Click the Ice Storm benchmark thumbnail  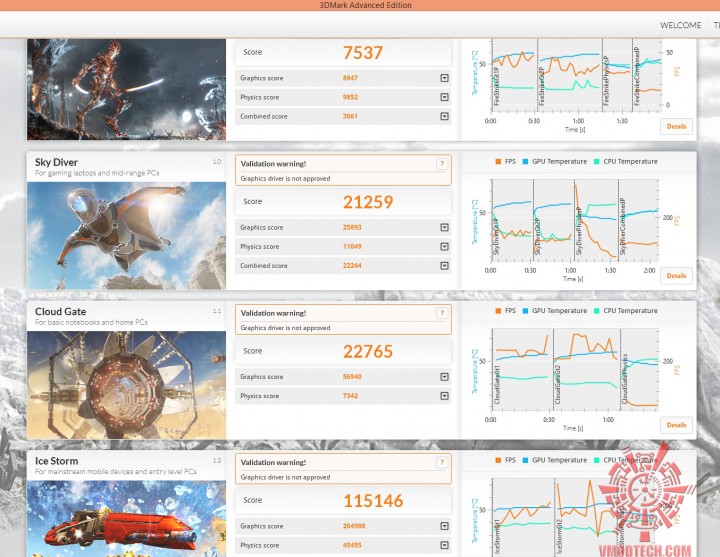click(126, 519)
